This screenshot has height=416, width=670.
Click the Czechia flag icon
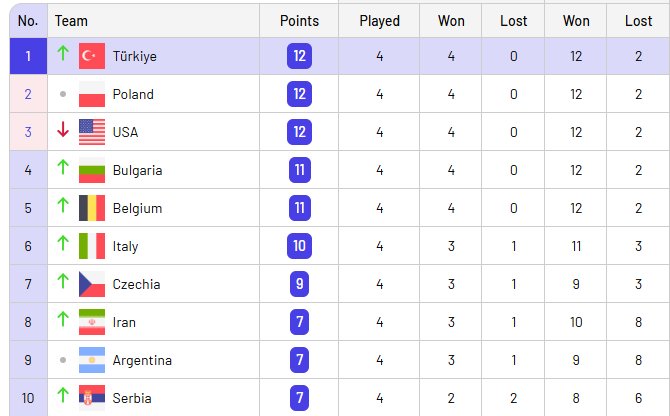[x=92, y=284]
